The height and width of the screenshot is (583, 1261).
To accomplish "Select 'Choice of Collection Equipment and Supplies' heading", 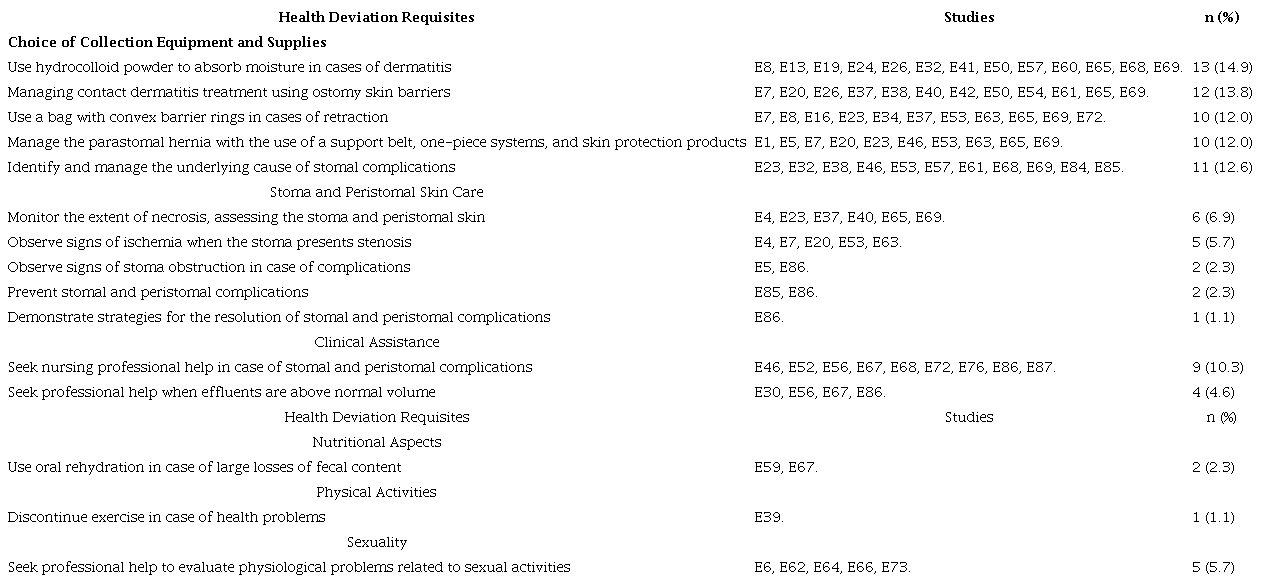I will pos(167,42).
